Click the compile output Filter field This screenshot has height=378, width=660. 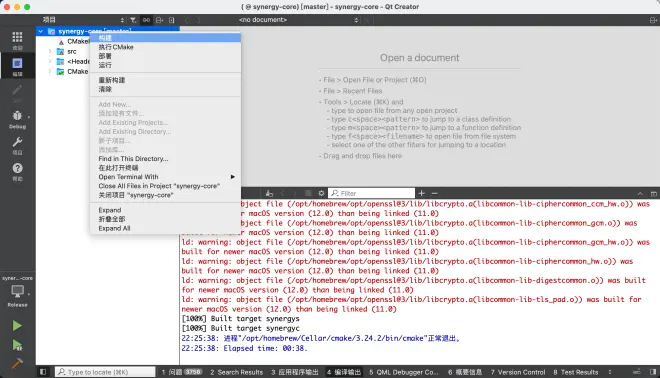click(x=371, y=193)
